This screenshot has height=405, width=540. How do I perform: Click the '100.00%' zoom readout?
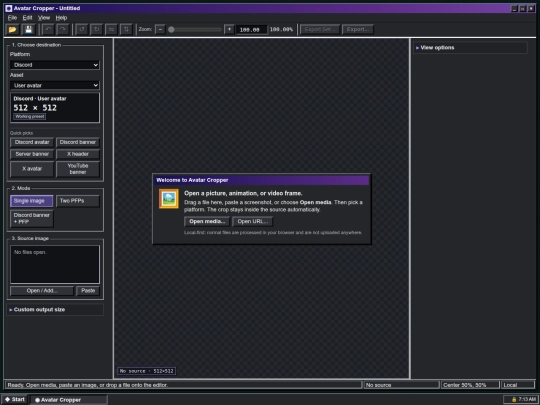tap(281, 30)
